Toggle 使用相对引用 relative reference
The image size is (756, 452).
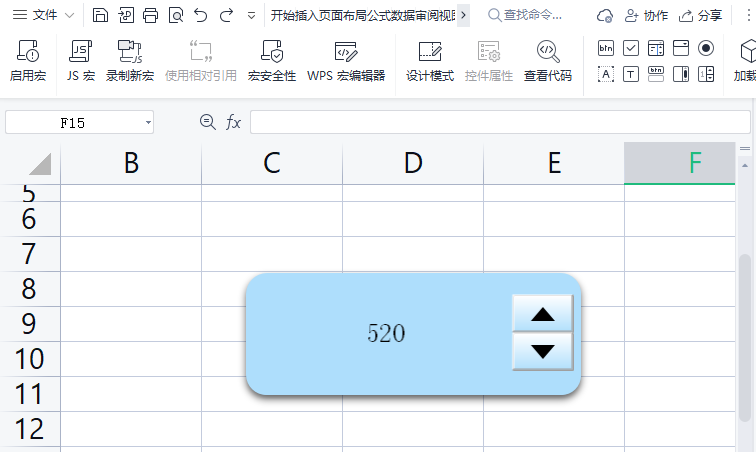point(201,60)
